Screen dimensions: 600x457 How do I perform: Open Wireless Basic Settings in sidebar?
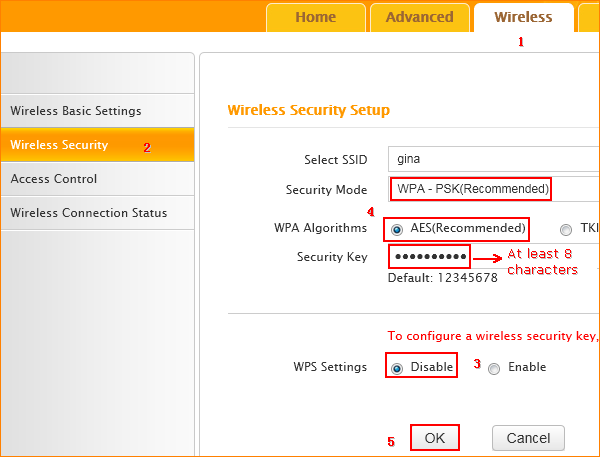tap(76, 111)
